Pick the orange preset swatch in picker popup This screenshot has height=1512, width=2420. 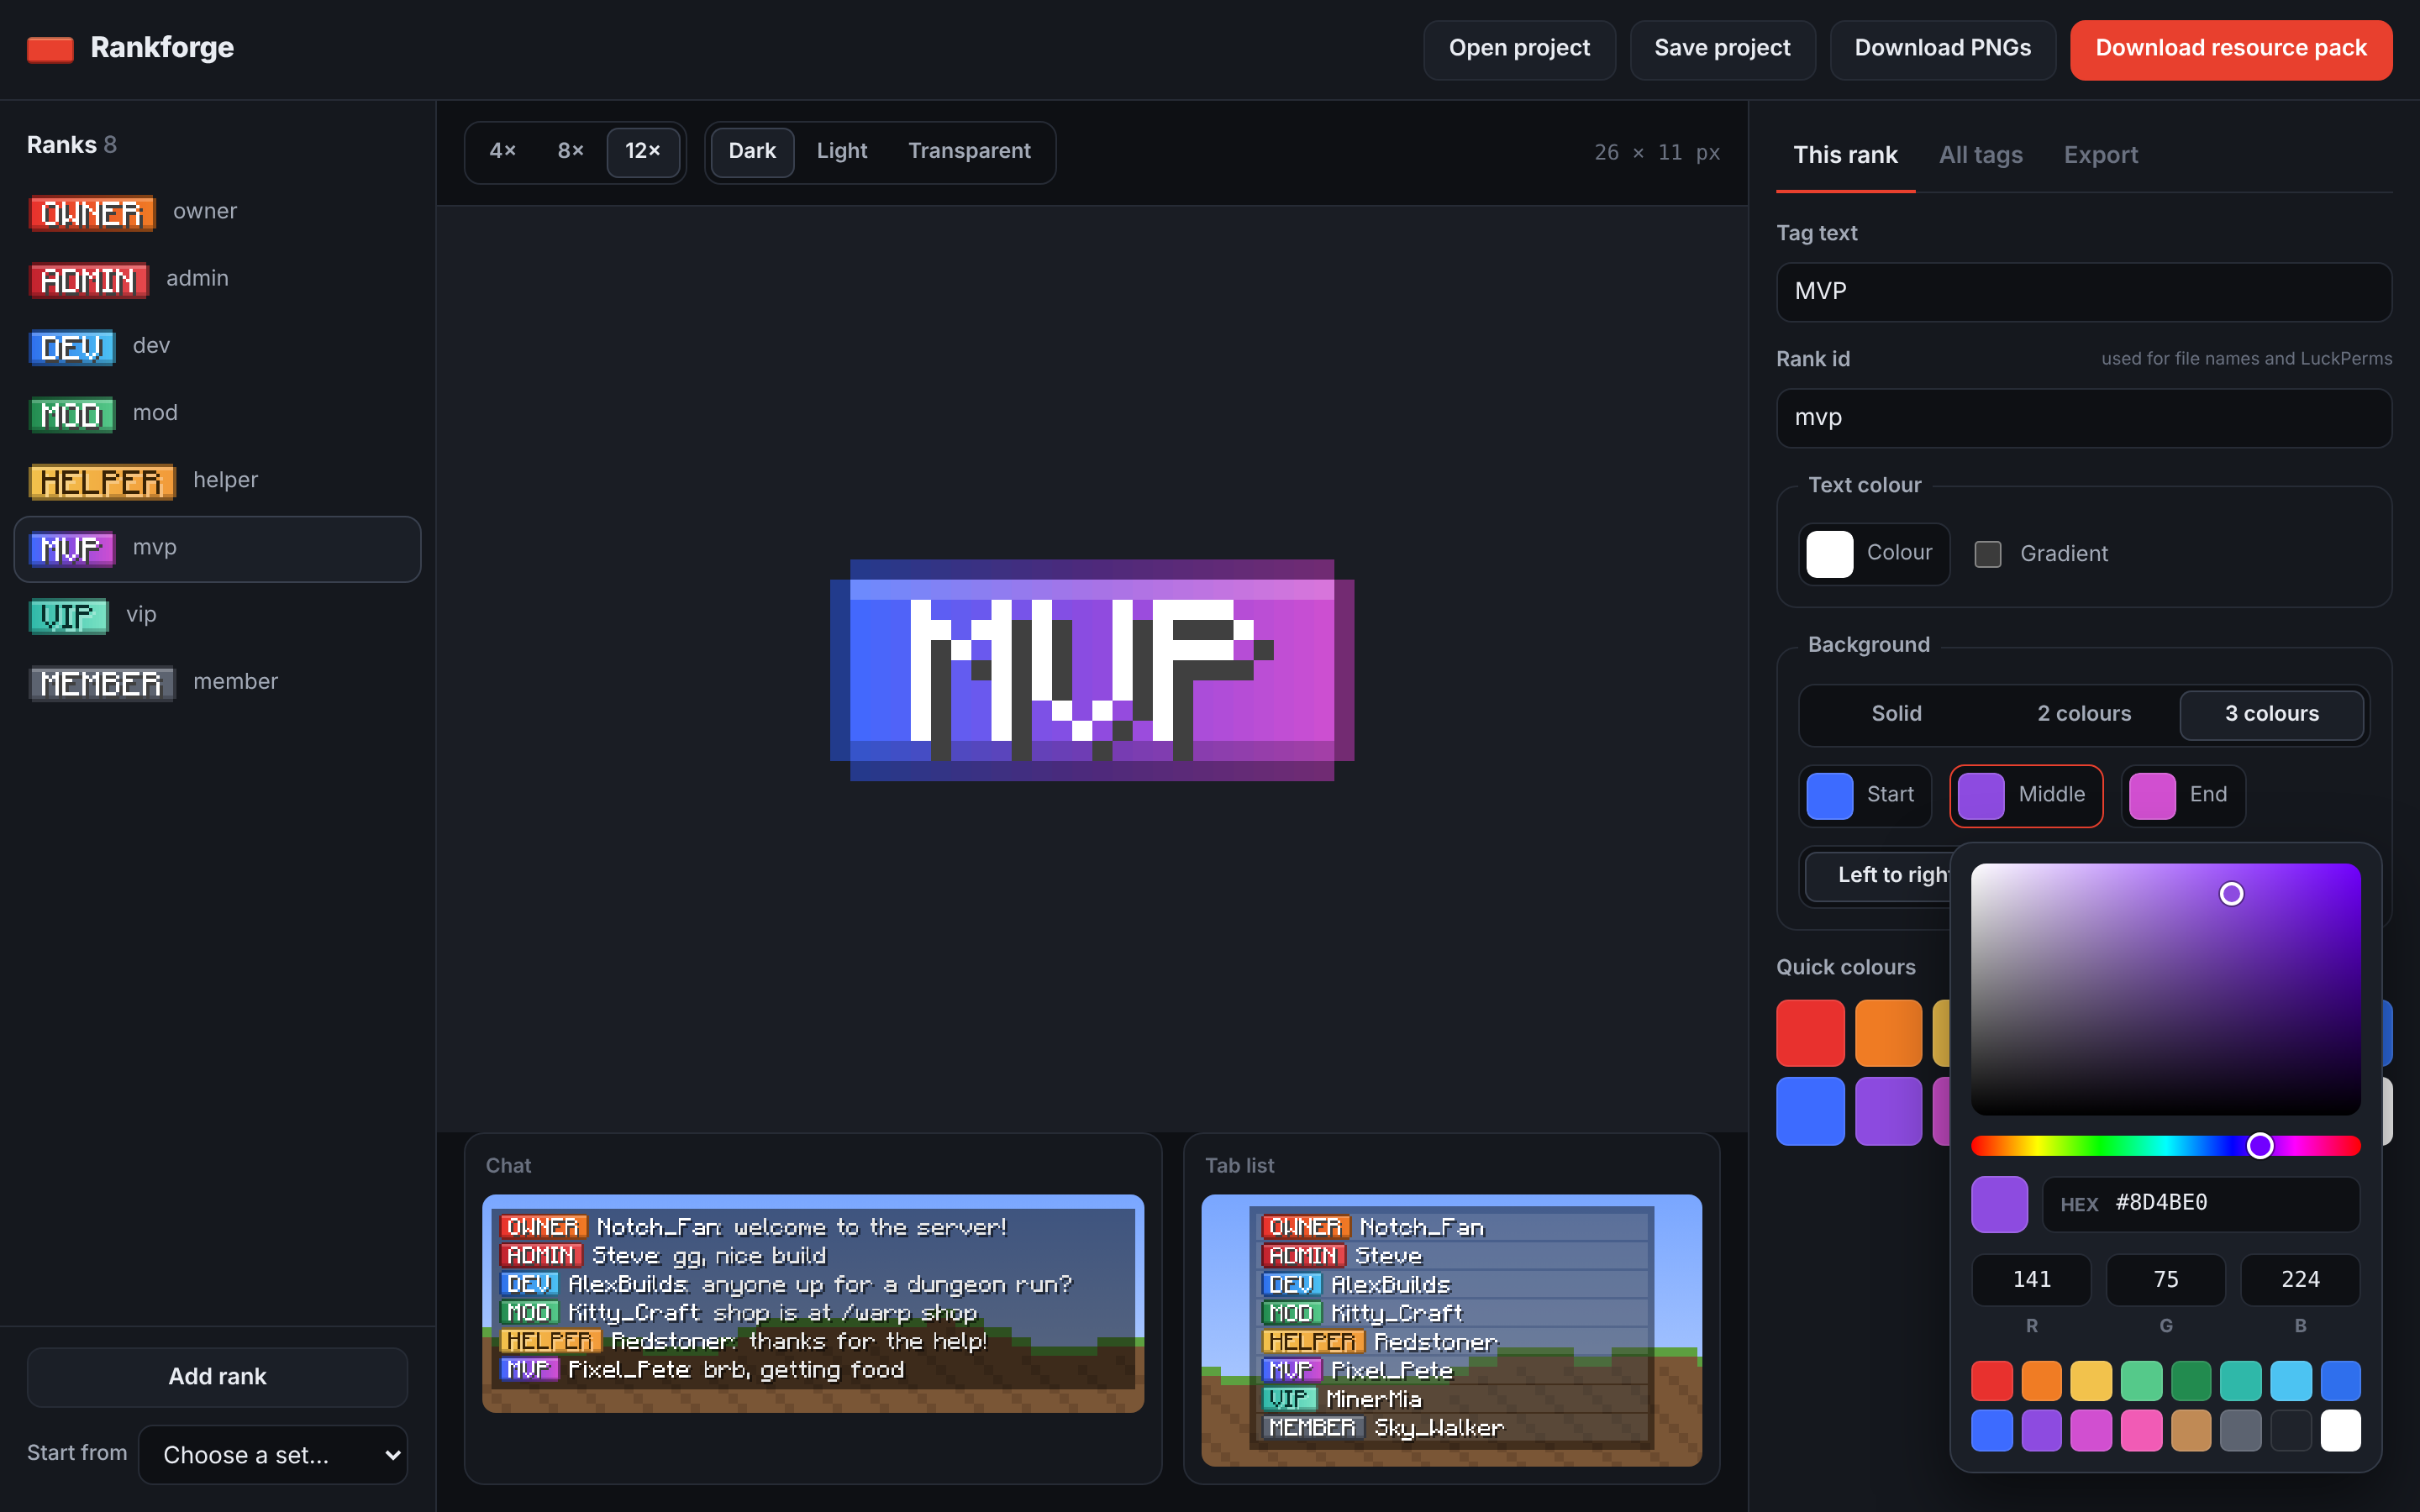(2041, 1381)
